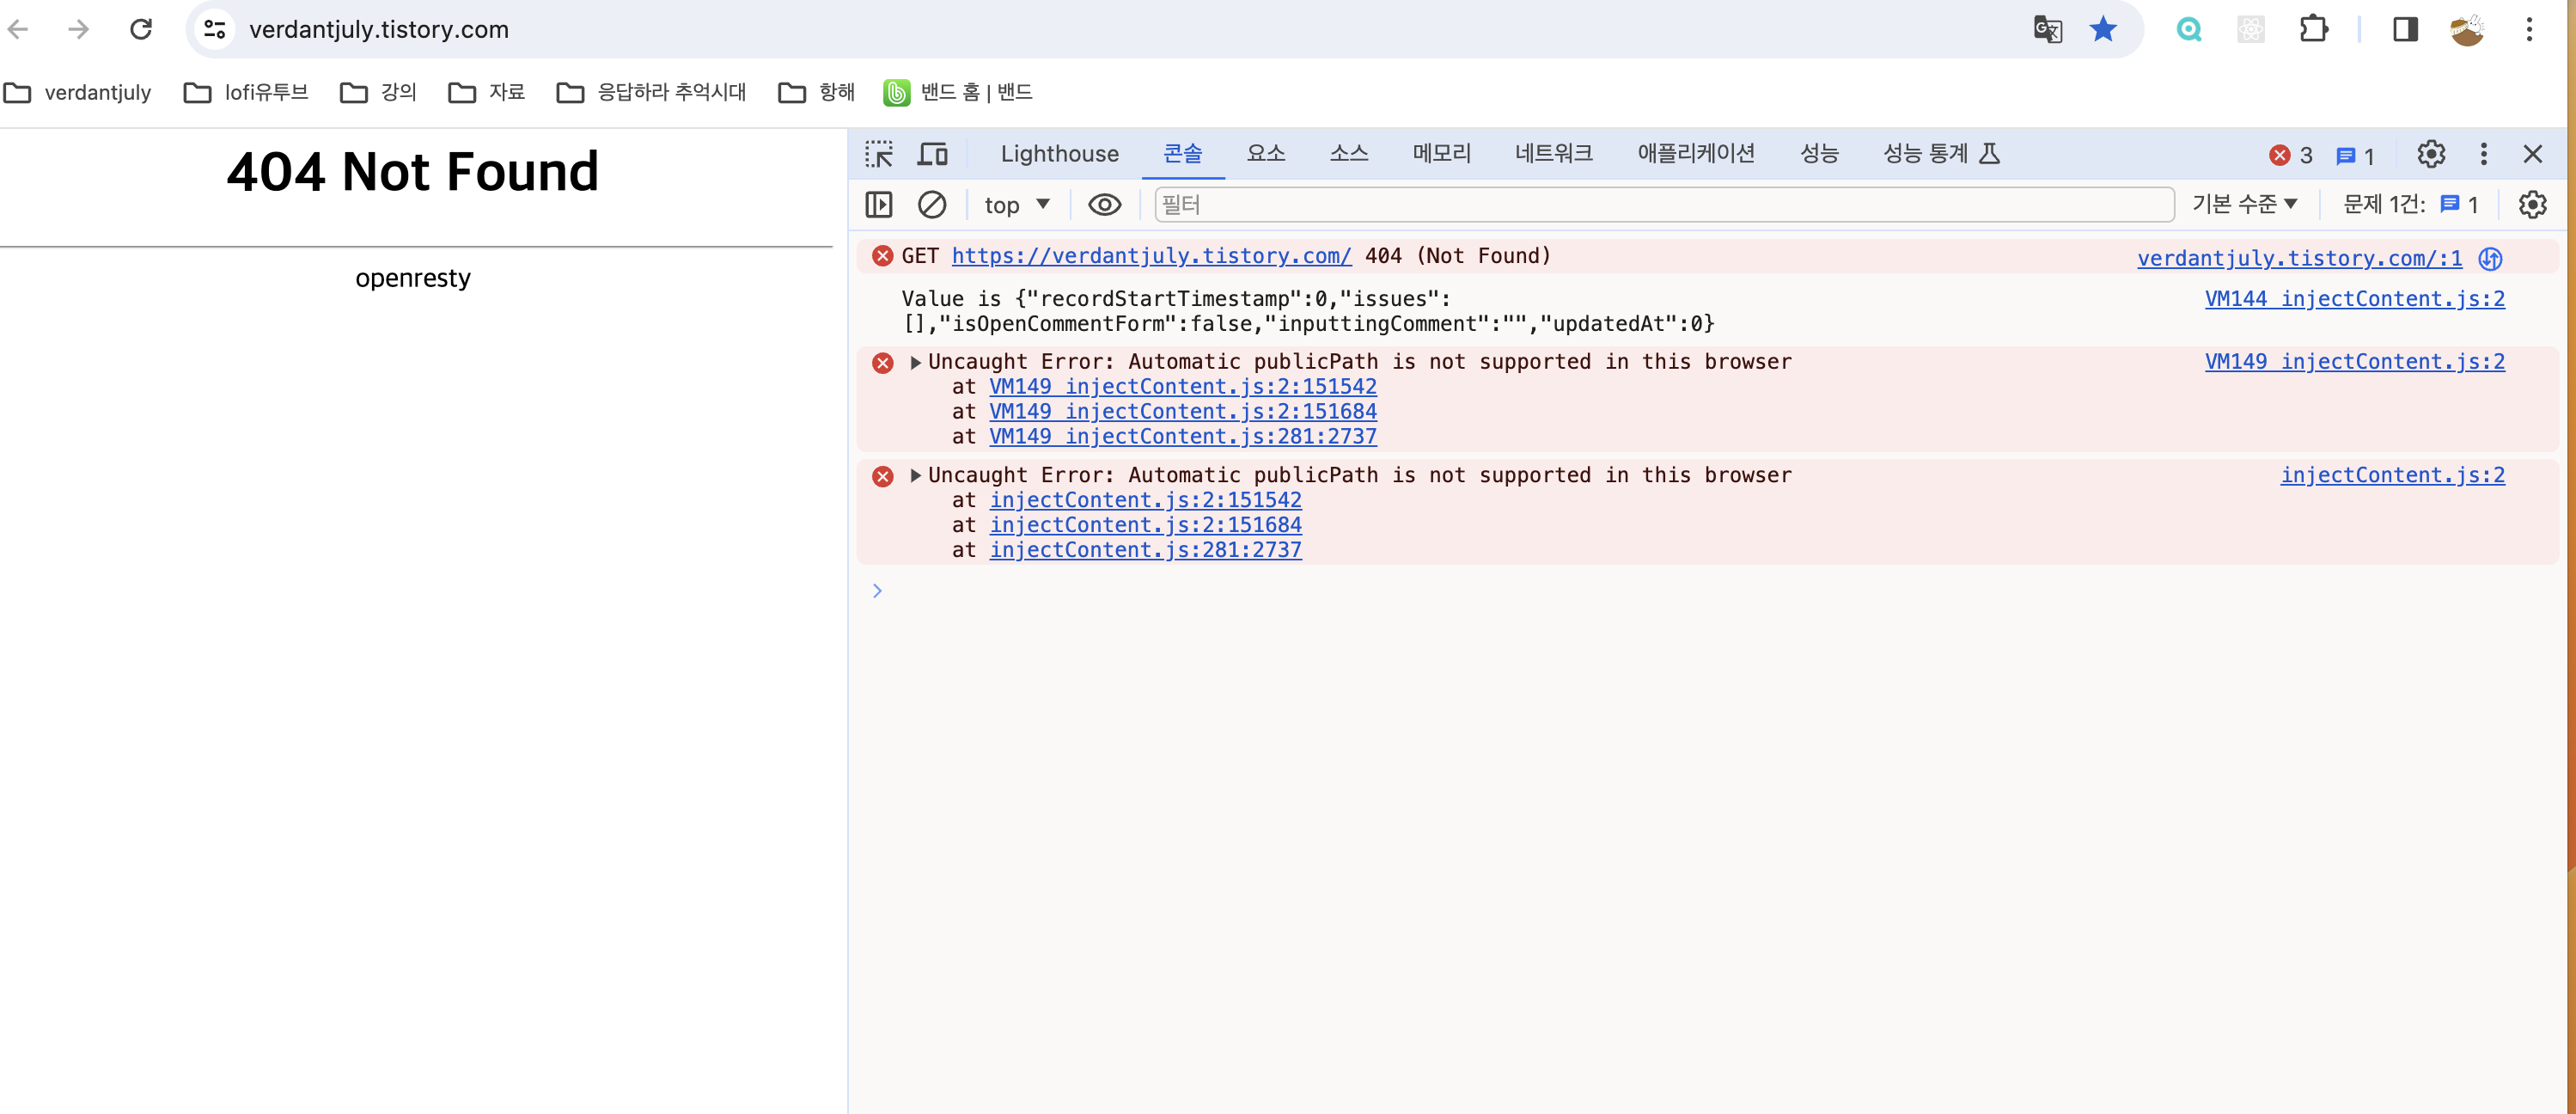The width and height of the screenshot is (2576, 1114).
Task: Open console settings gear icon
Action: click(x=2531, y=205)
